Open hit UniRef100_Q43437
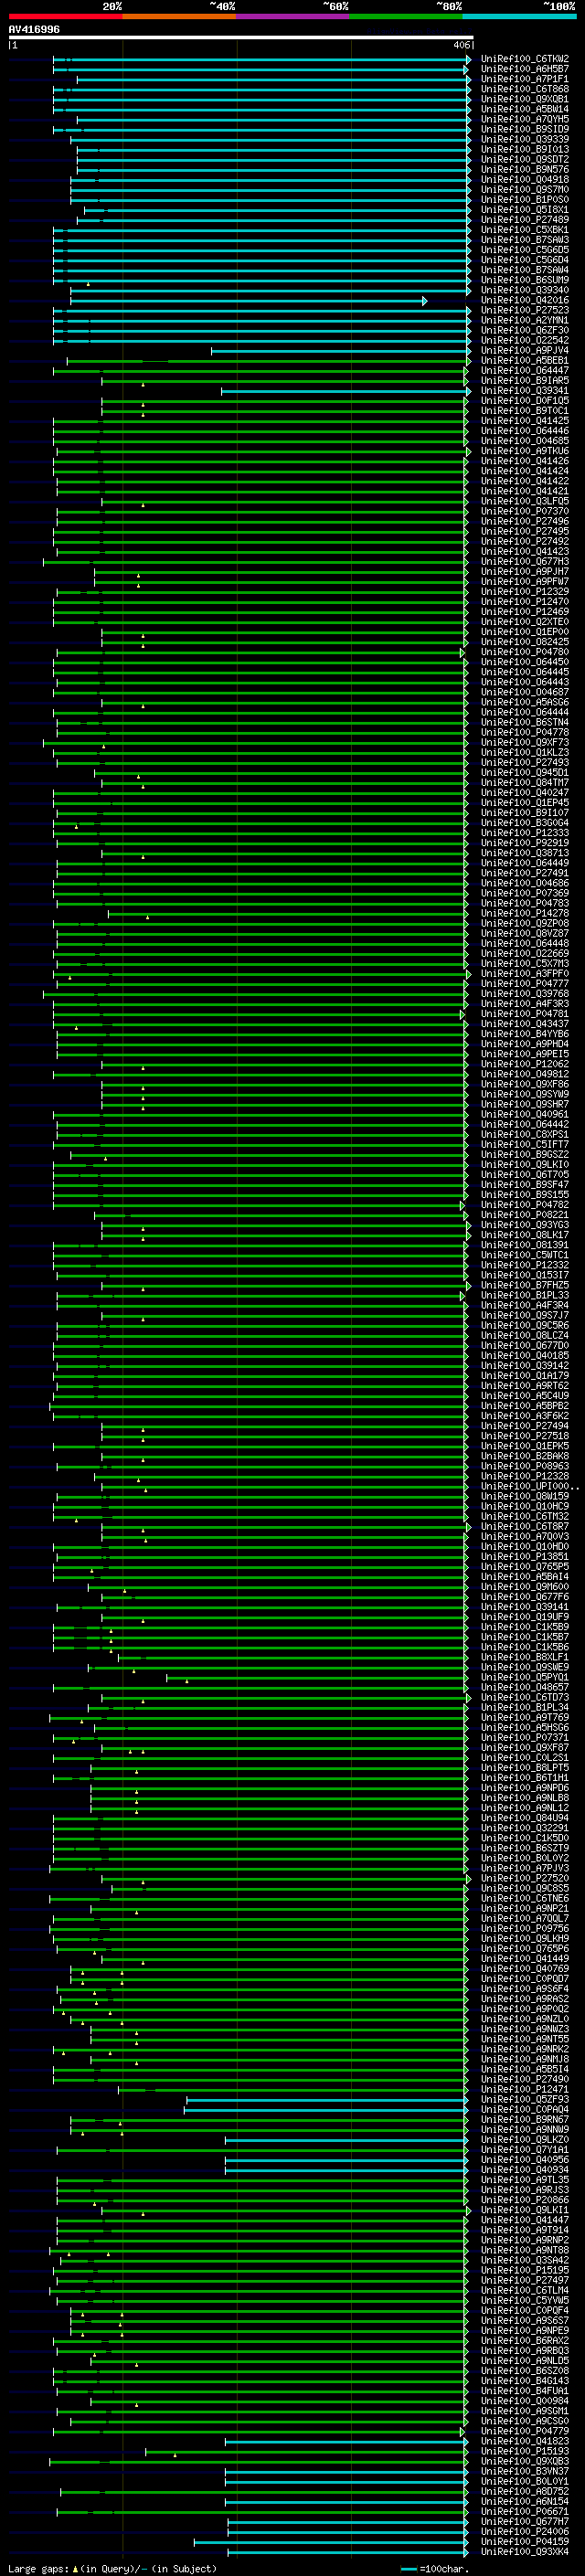The image size is (585, 2576). [x=525, y=1024]
